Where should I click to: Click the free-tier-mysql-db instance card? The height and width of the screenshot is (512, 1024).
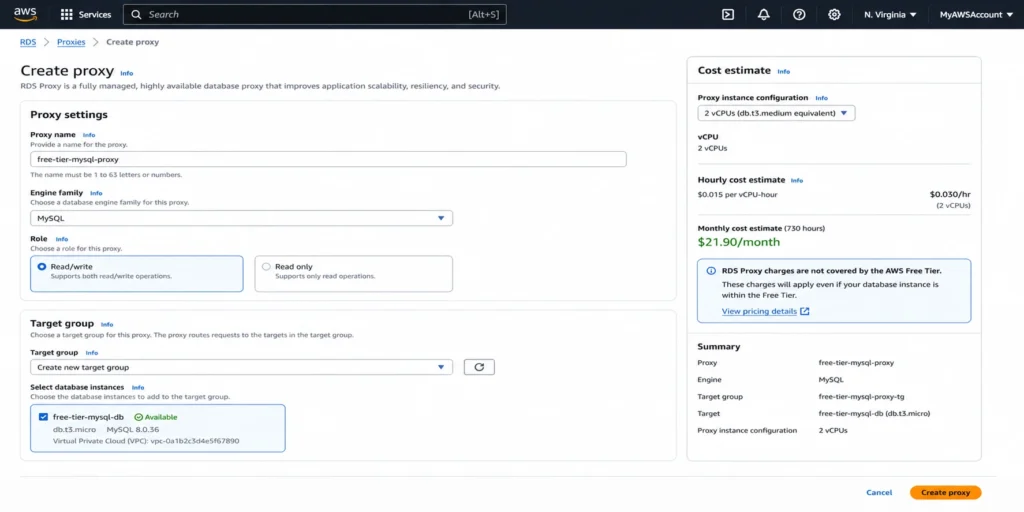[x=157, y=428]
